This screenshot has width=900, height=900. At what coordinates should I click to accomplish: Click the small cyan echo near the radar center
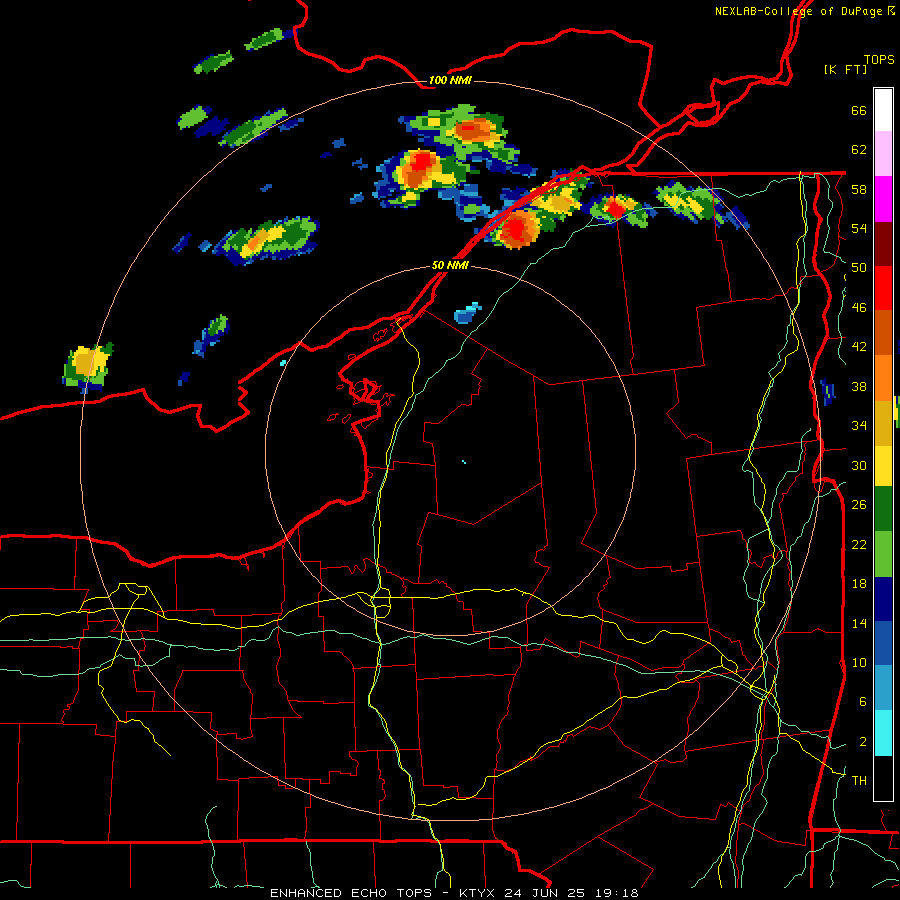(x=464, y=462)
